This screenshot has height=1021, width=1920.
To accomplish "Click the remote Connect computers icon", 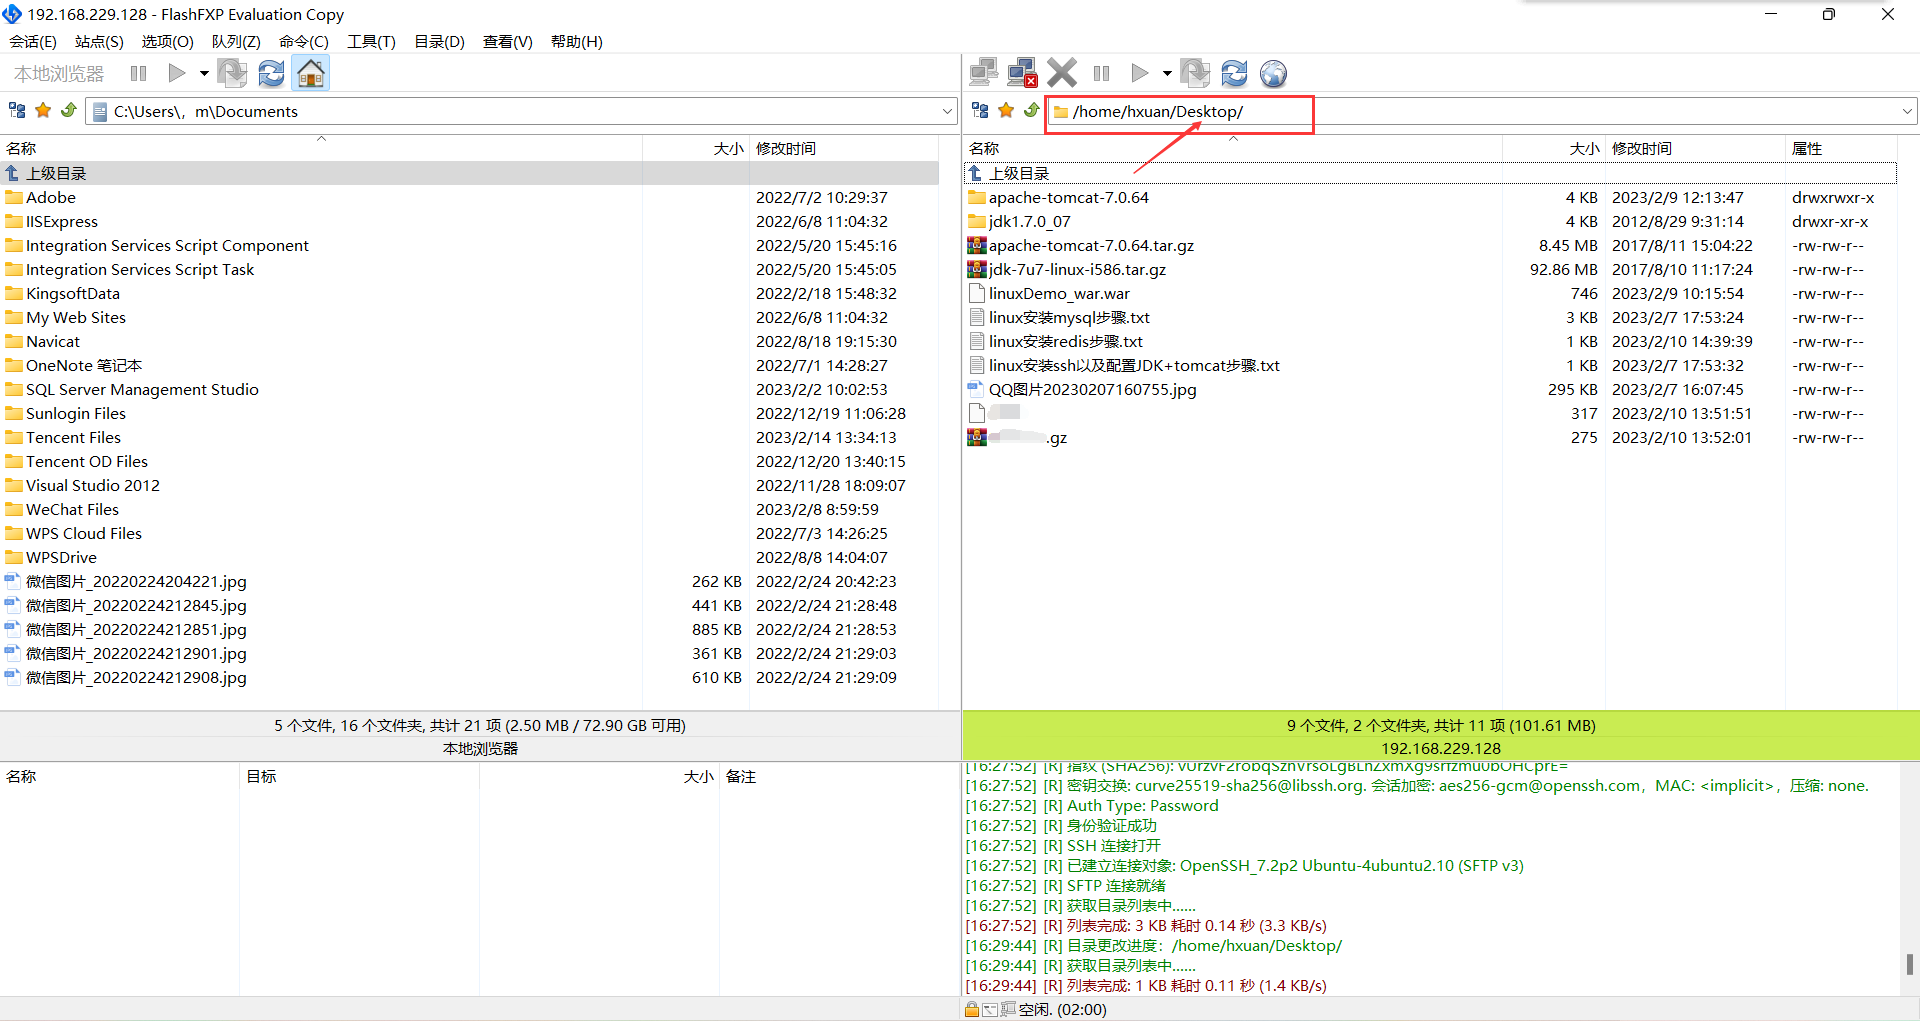I will point(984,73).
